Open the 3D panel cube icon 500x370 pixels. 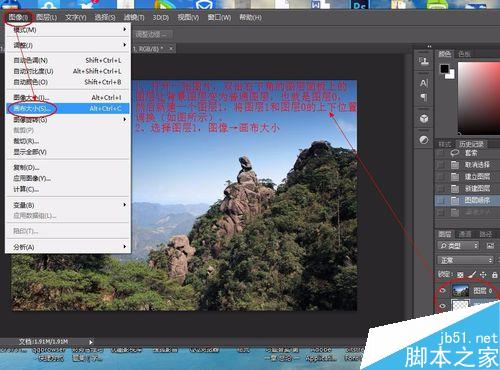tap(424, 119)
